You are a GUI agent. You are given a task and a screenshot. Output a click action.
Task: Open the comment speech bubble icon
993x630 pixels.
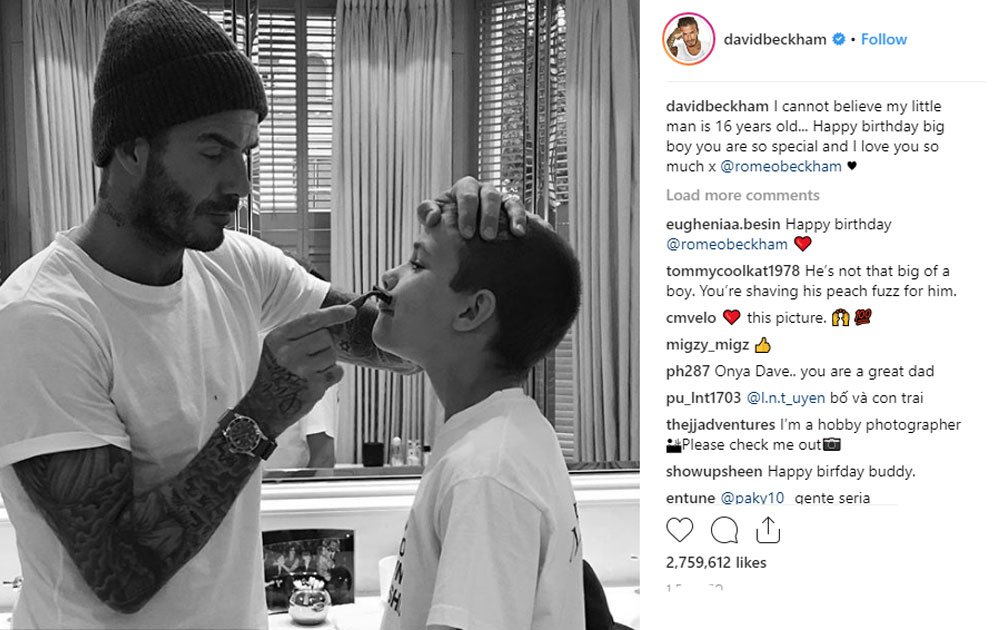(724, 529)
